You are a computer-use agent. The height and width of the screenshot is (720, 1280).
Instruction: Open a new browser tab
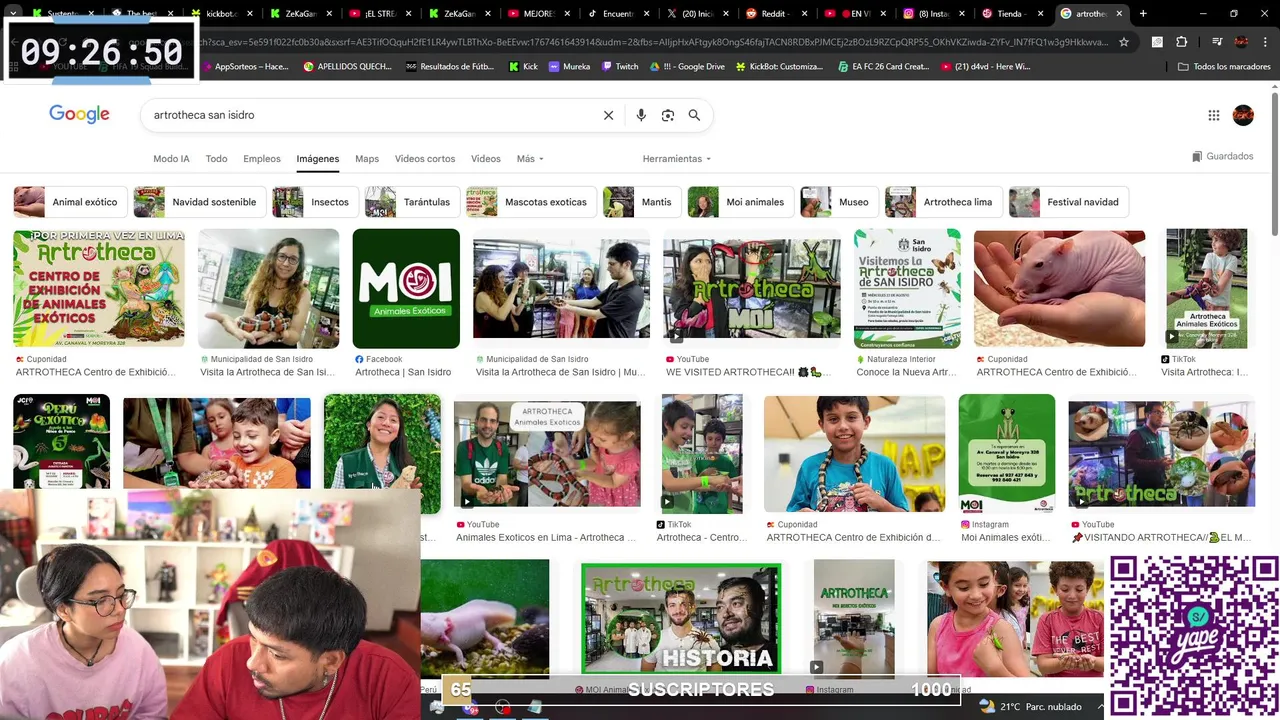(1143, 14)
